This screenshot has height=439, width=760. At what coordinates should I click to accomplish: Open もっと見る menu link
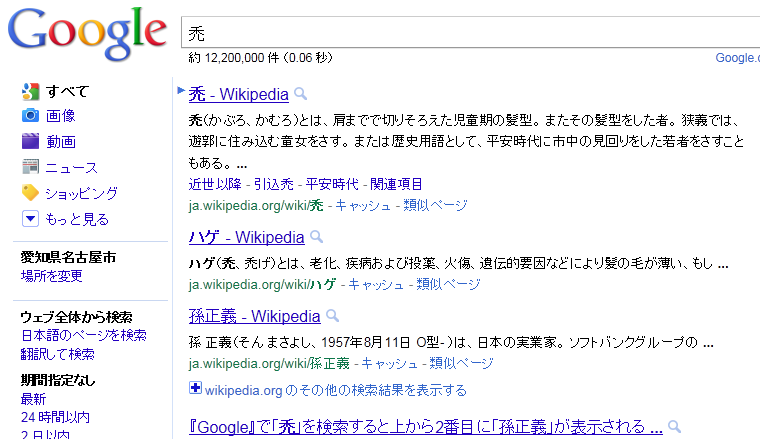(77, 219)
